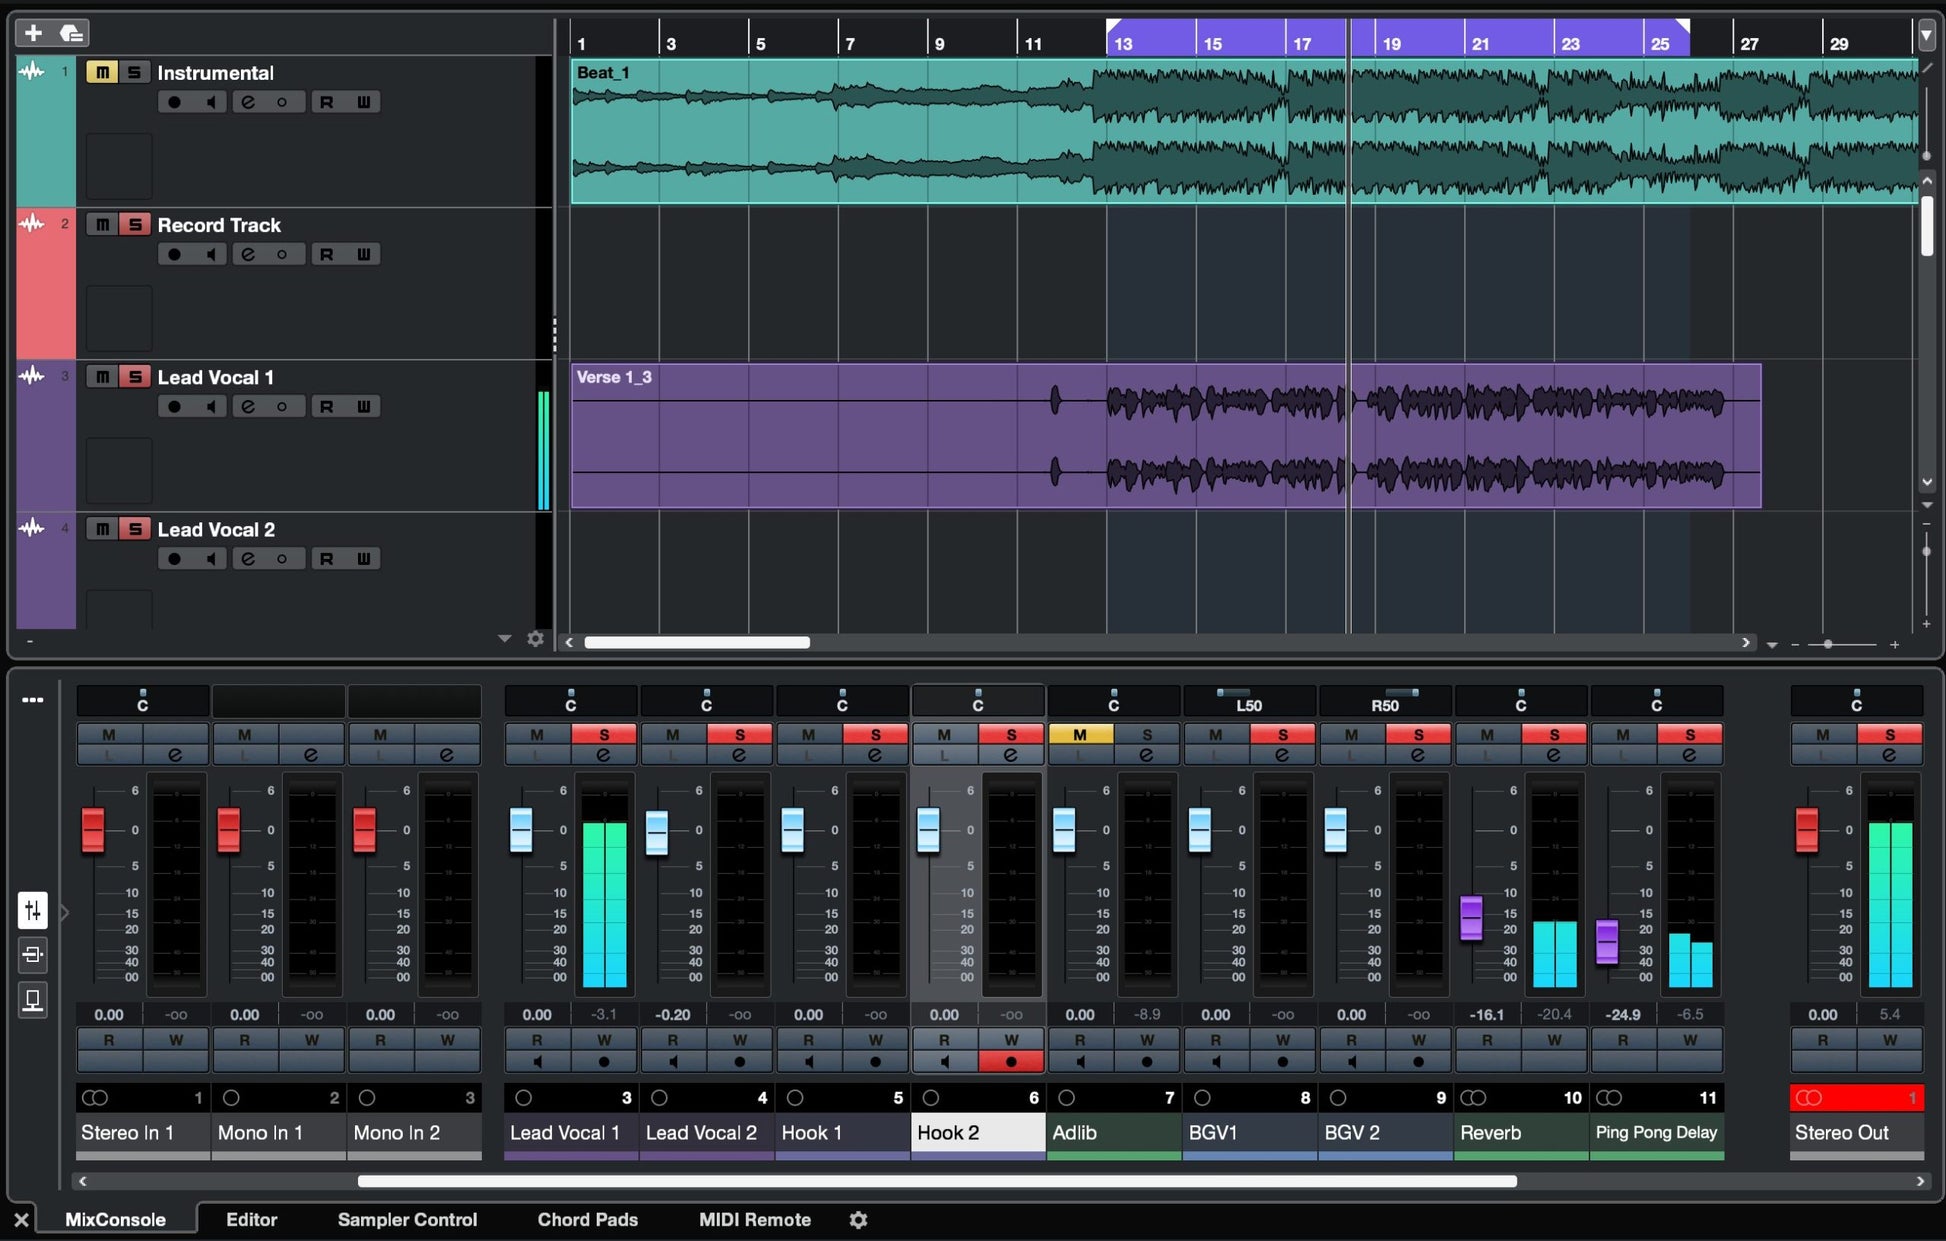Image resolution: width=1946 pixels, height=1241 pixels.
Task: Expand ruler dropdown arrow at top right
Action: (x=1926, y=35)
